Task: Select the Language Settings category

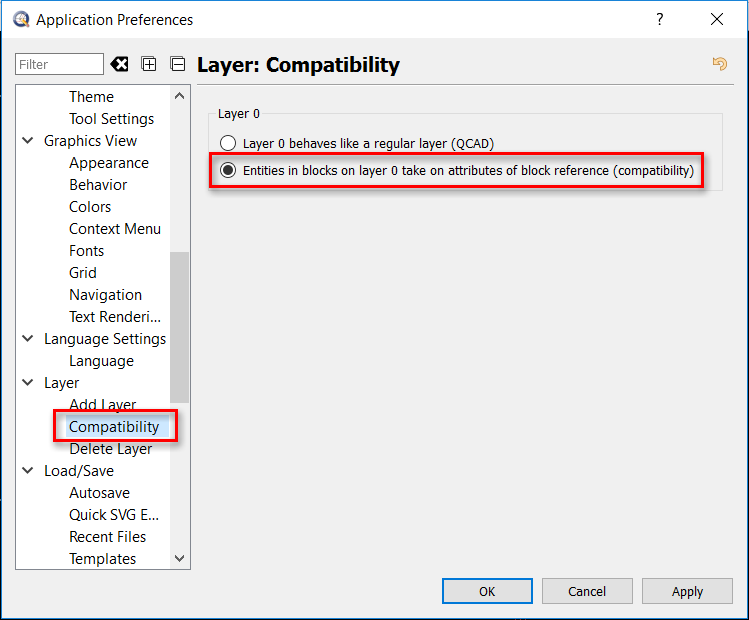Action: [x=105, y=339]
